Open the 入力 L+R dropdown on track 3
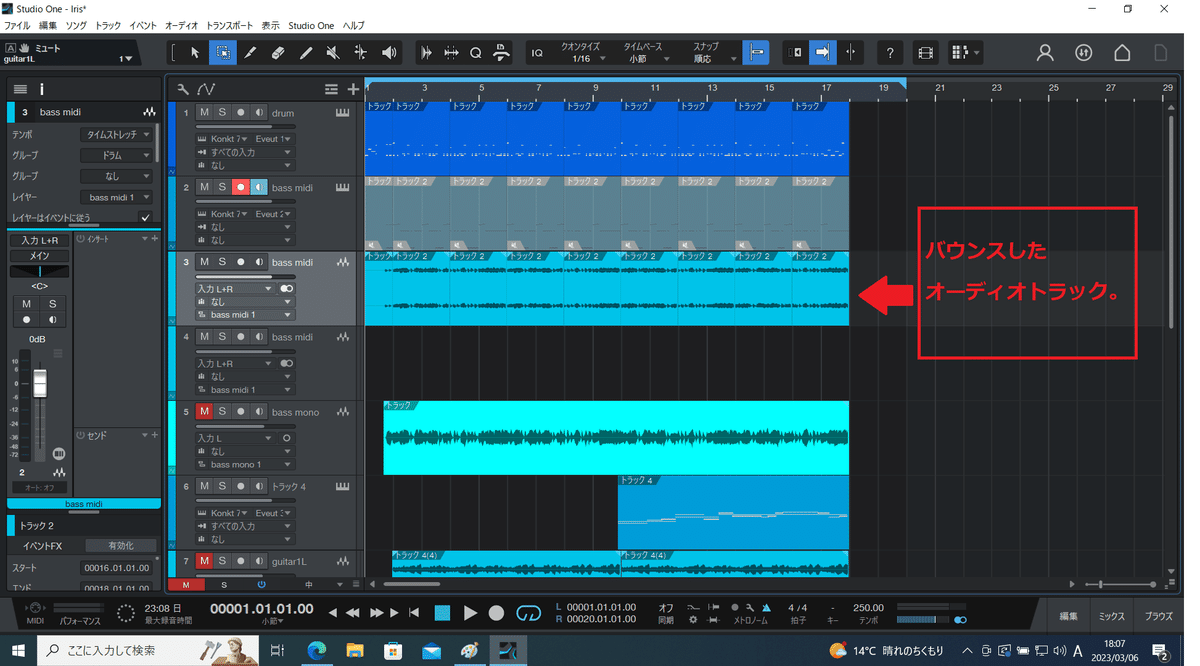Viewport: 1200px width, 666px height. (x=235, y=288)
